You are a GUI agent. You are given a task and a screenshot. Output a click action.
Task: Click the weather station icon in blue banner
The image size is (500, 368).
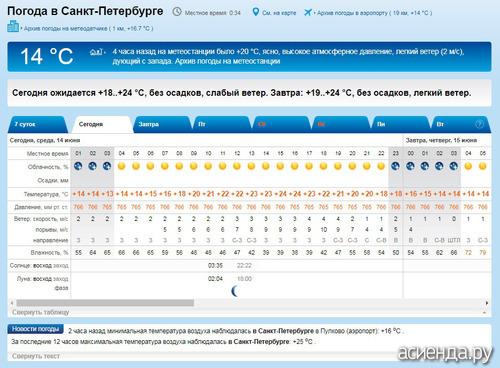tap(96, 52)
